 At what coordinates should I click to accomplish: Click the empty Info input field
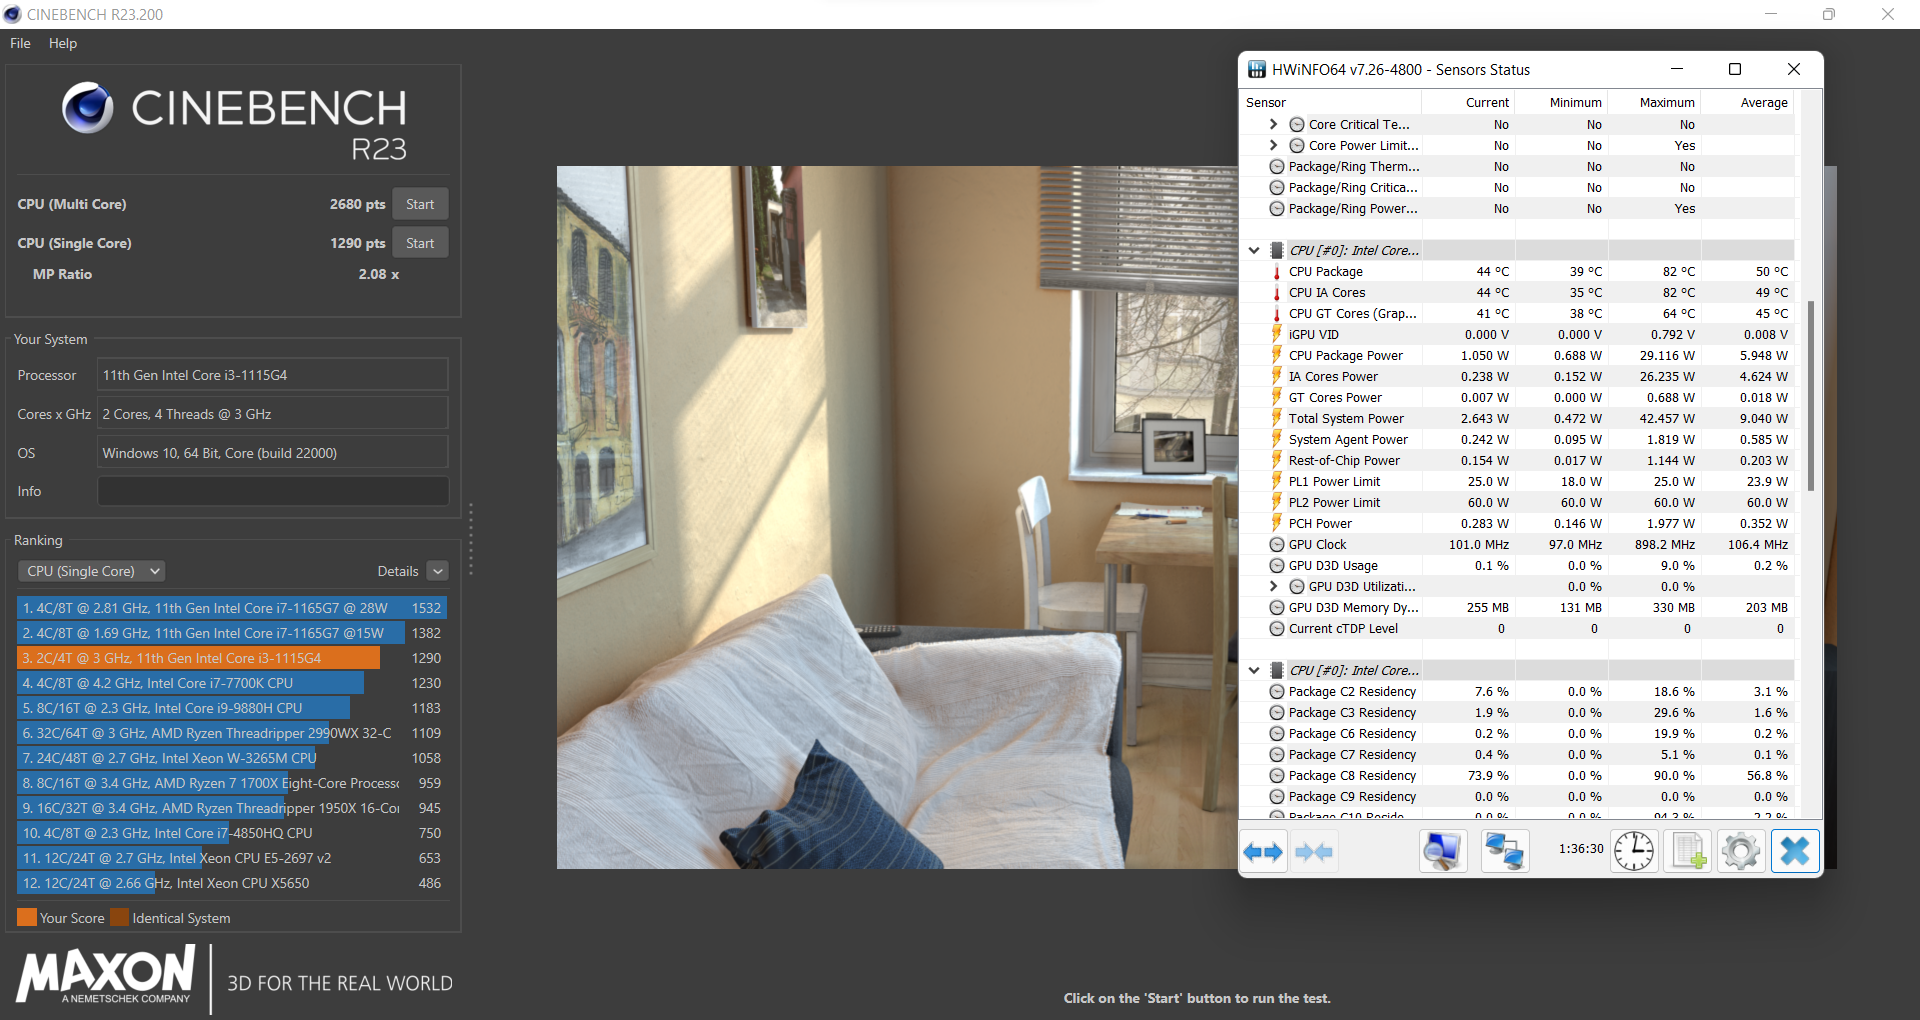273,492
